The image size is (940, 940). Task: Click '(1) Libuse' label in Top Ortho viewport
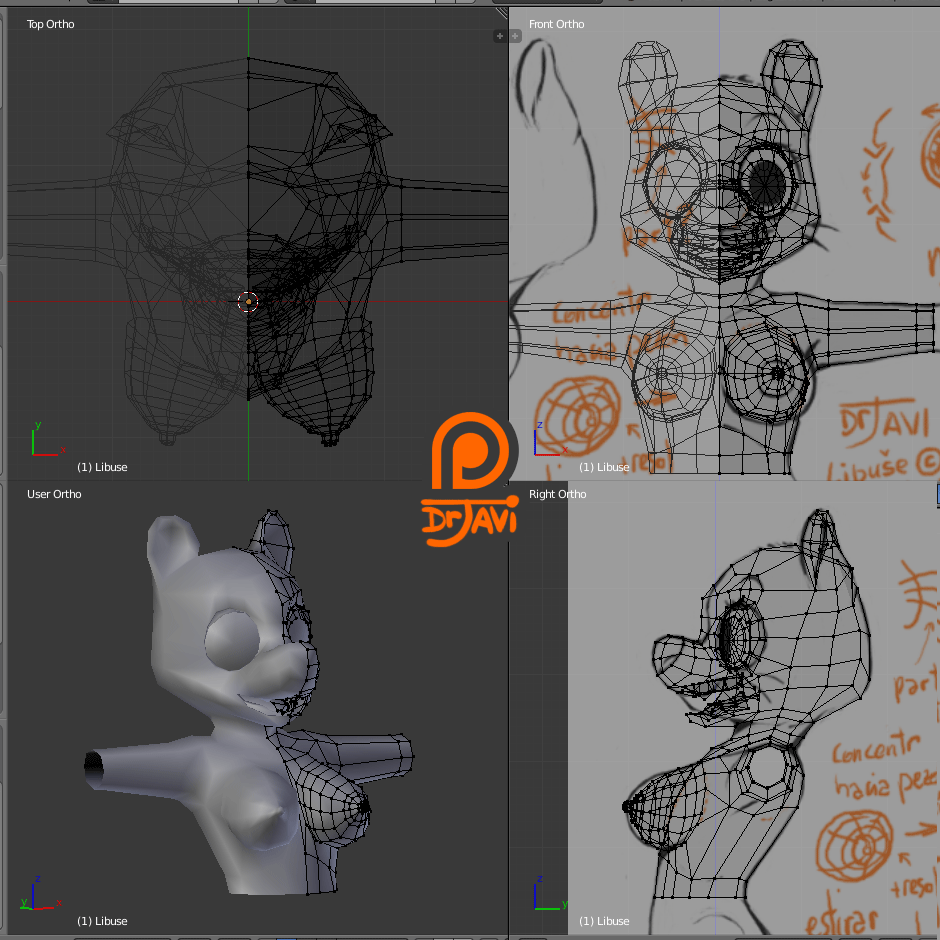point(102,467)
